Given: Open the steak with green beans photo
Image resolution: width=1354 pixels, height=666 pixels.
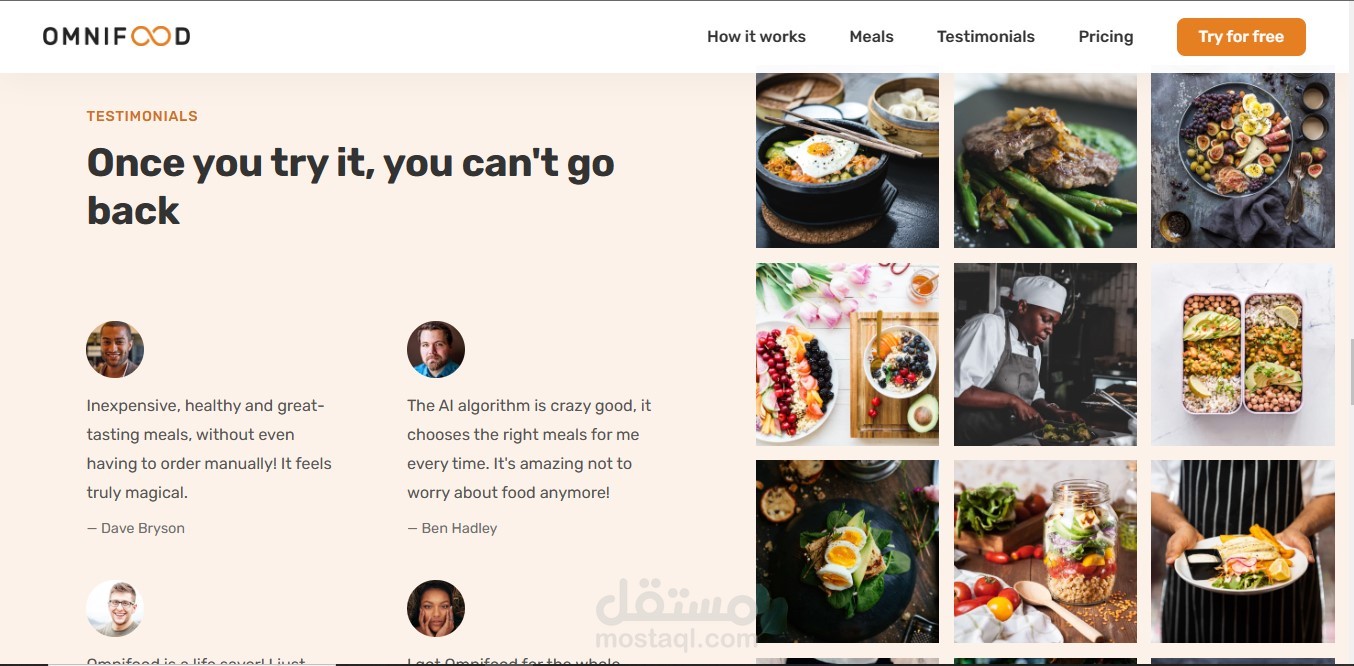Looking at the screenshot, I should coord(1045,160).
